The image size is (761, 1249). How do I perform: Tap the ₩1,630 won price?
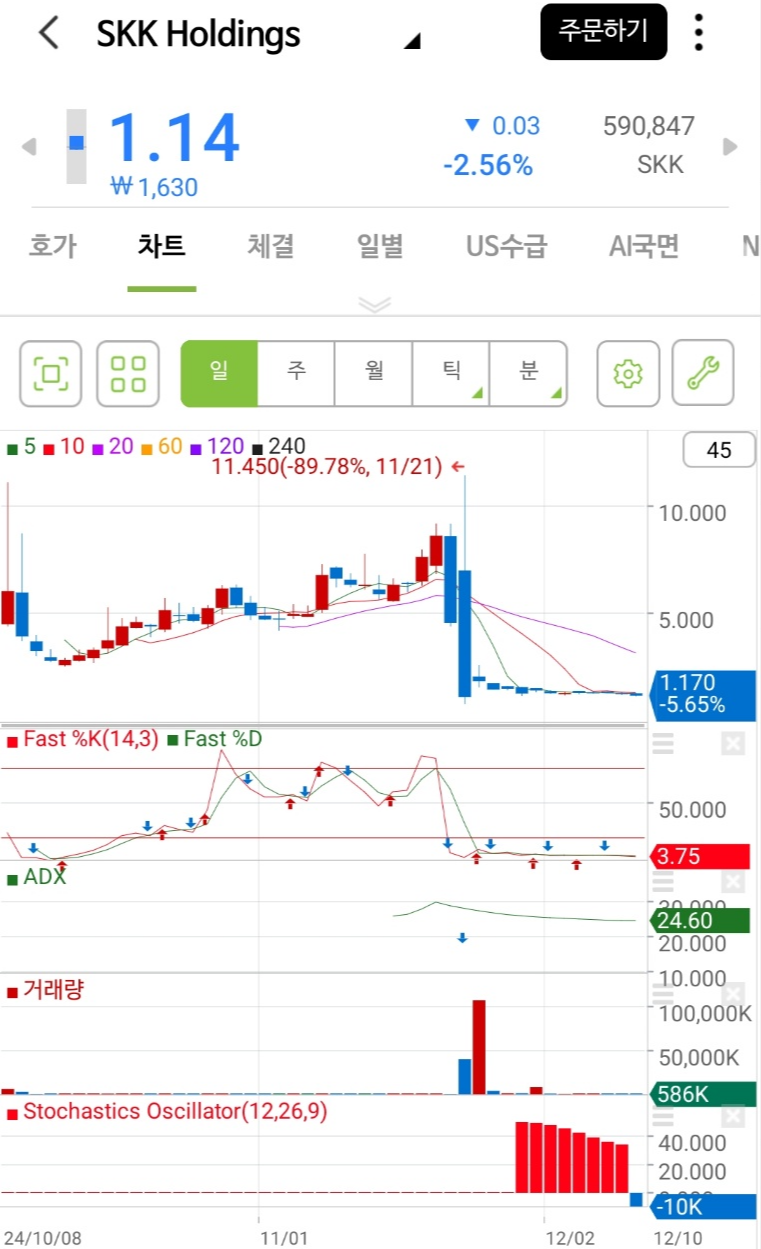click(x=154, y=187)
